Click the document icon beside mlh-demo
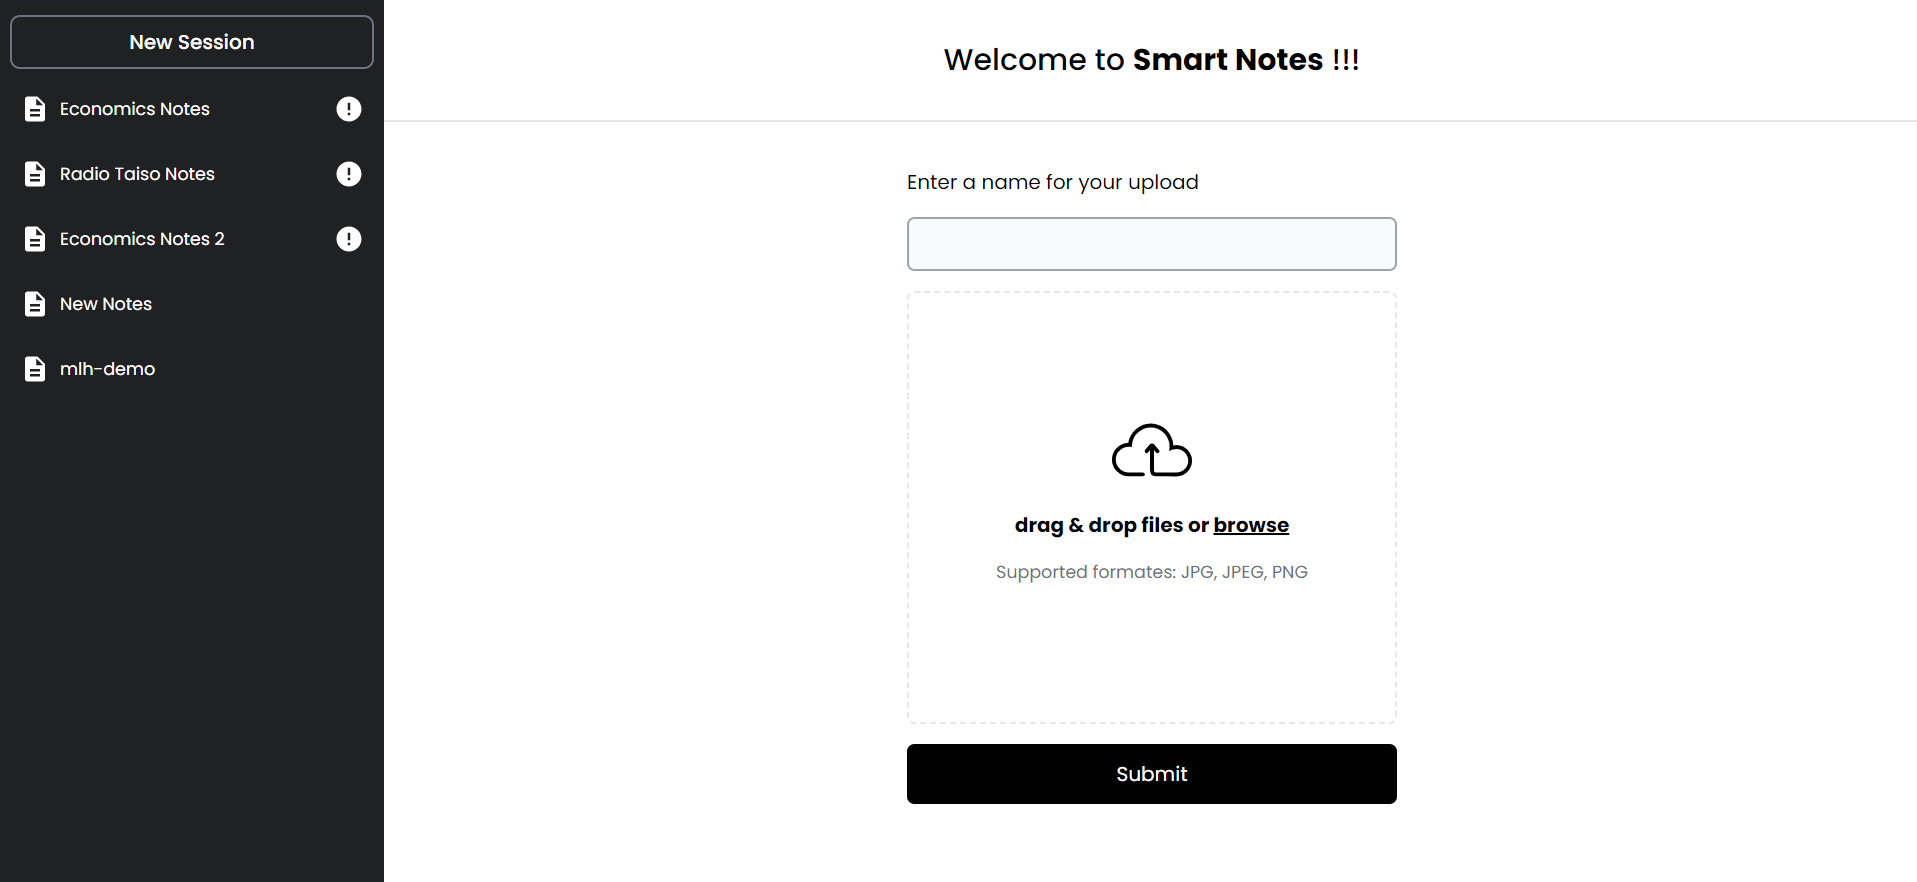 point(35,369)
